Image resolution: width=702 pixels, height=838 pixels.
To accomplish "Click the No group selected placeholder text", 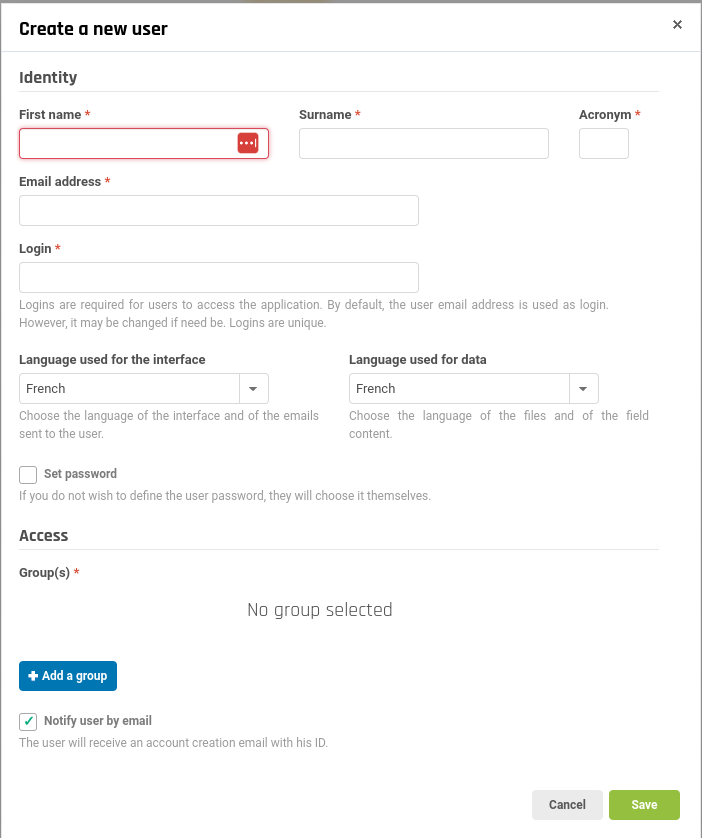I will point(319,609).
